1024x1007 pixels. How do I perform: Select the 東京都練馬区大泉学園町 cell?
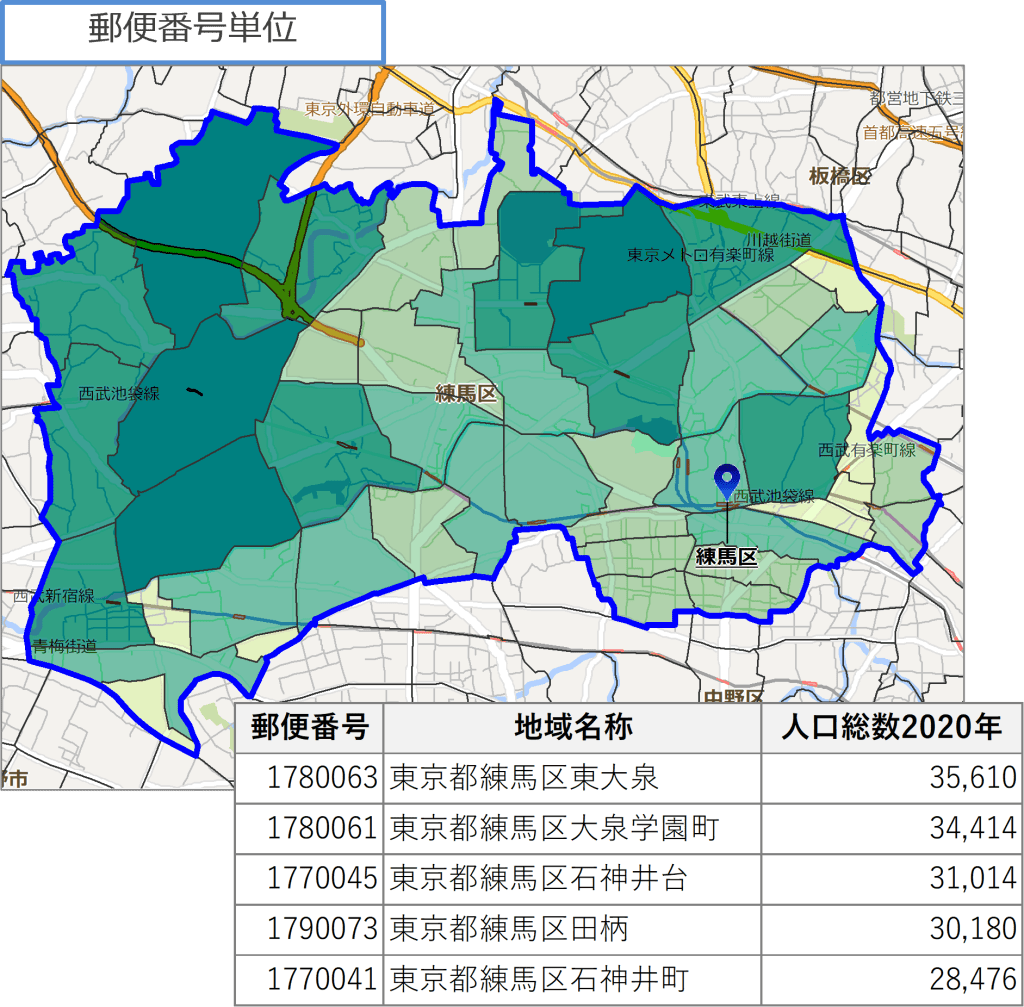tap(572, 828)
